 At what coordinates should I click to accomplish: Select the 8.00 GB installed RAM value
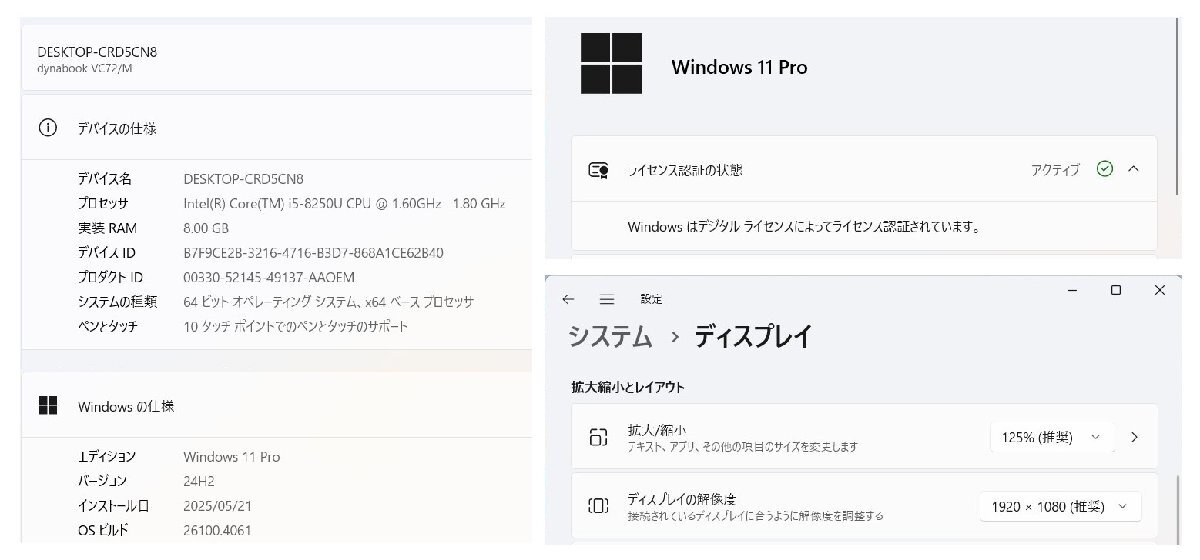coord(207,228)
